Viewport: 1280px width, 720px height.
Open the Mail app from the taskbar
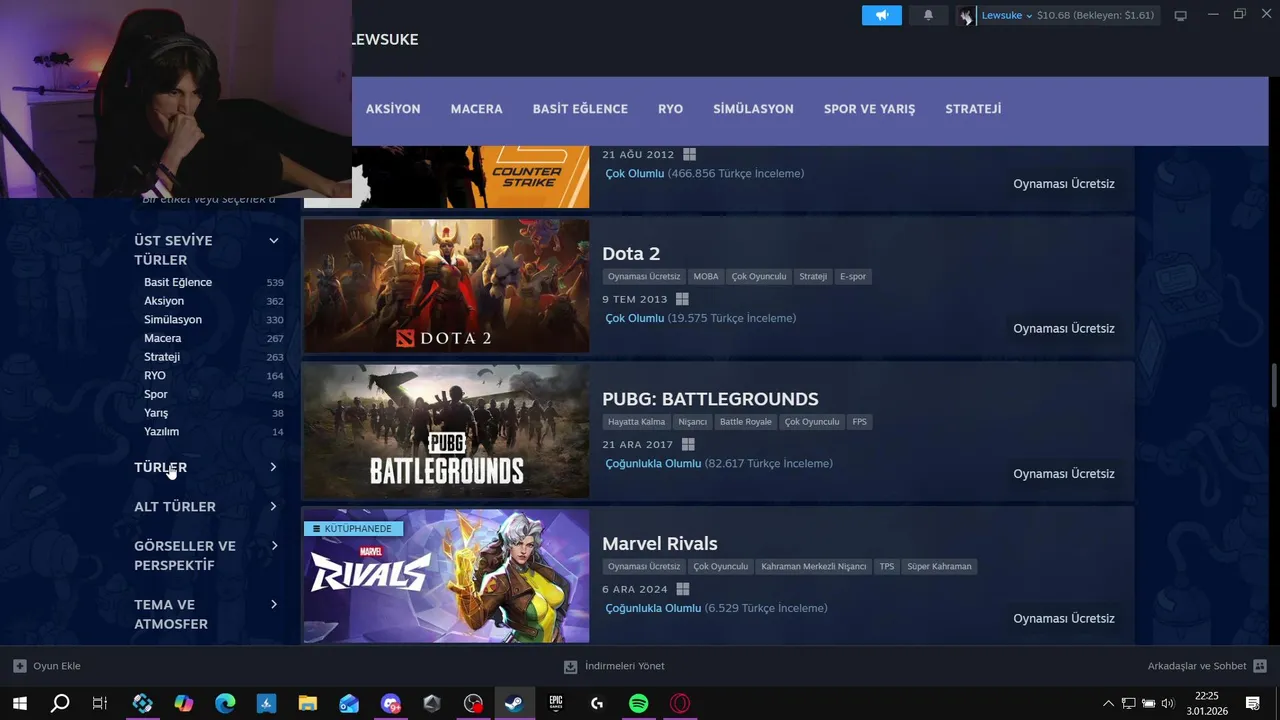coord(349,703)
